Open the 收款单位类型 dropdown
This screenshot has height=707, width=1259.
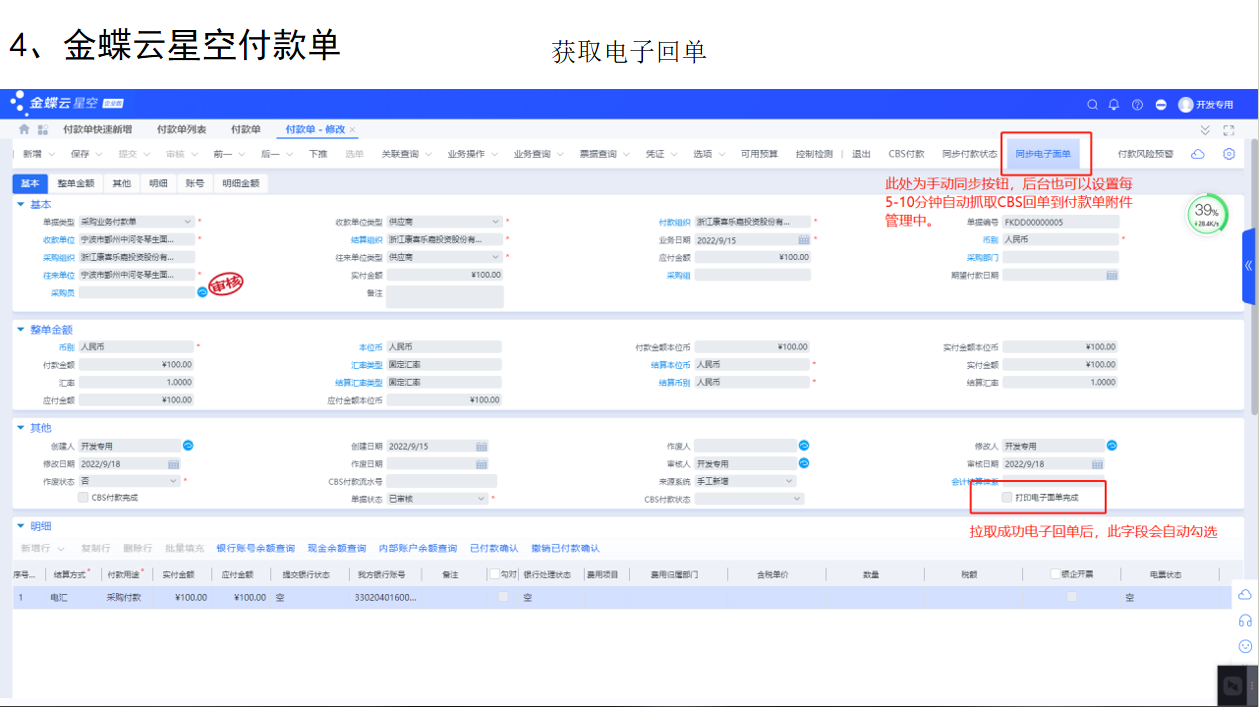(x=496, y=222)
